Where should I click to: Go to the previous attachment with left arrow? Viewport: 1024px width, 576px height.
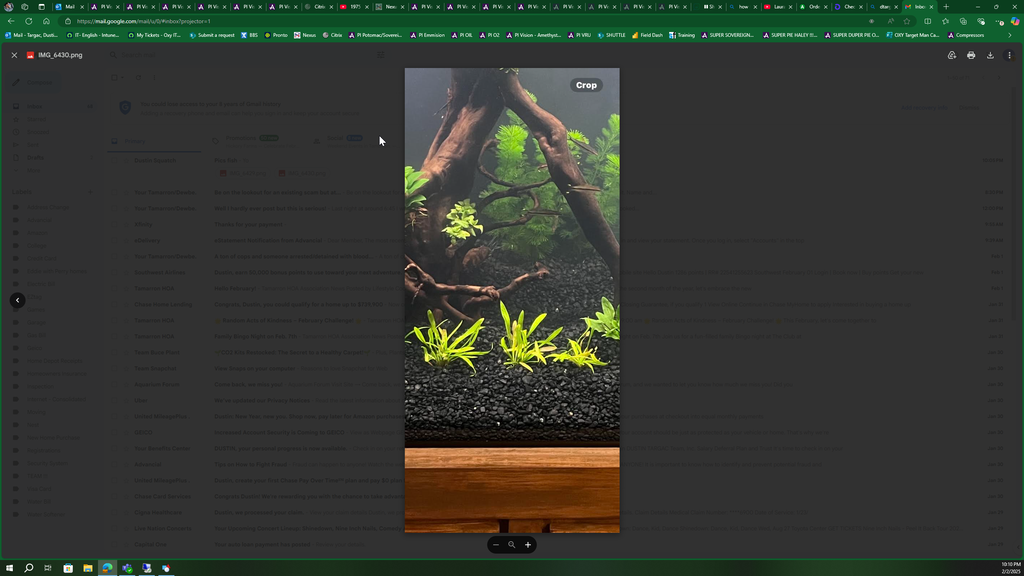(18, 300)
